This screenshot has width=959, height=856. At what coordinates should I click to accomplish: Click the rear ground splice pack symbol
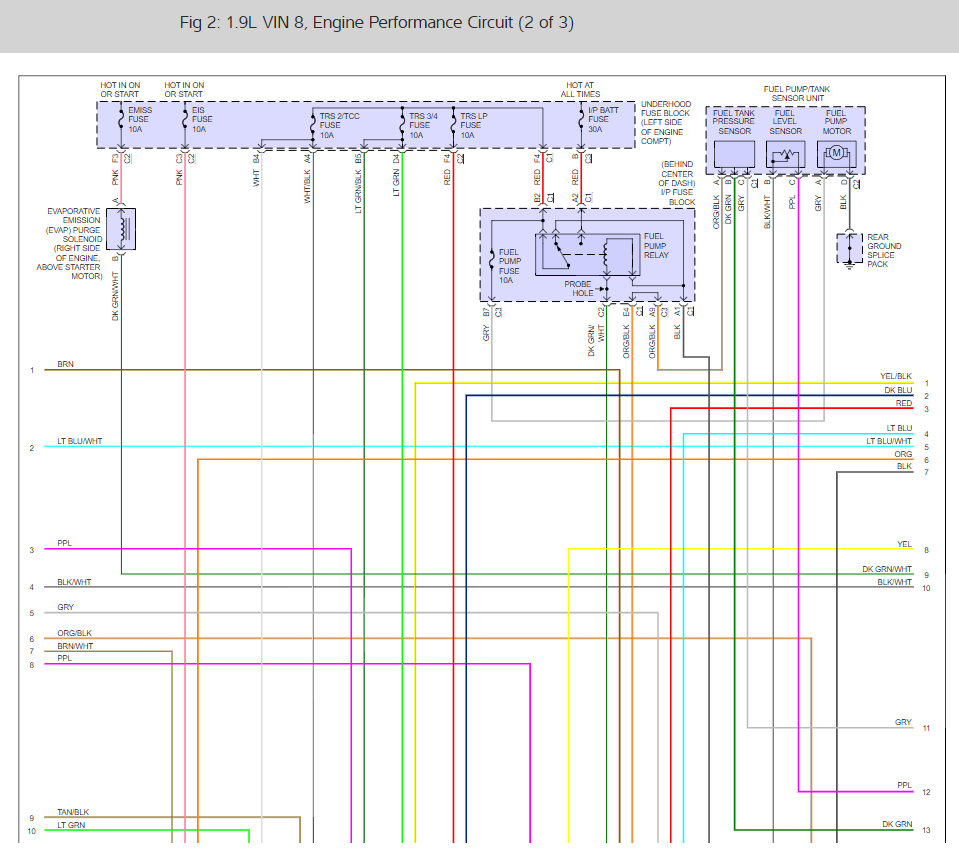pyautogui.click(x=850, y=249)
